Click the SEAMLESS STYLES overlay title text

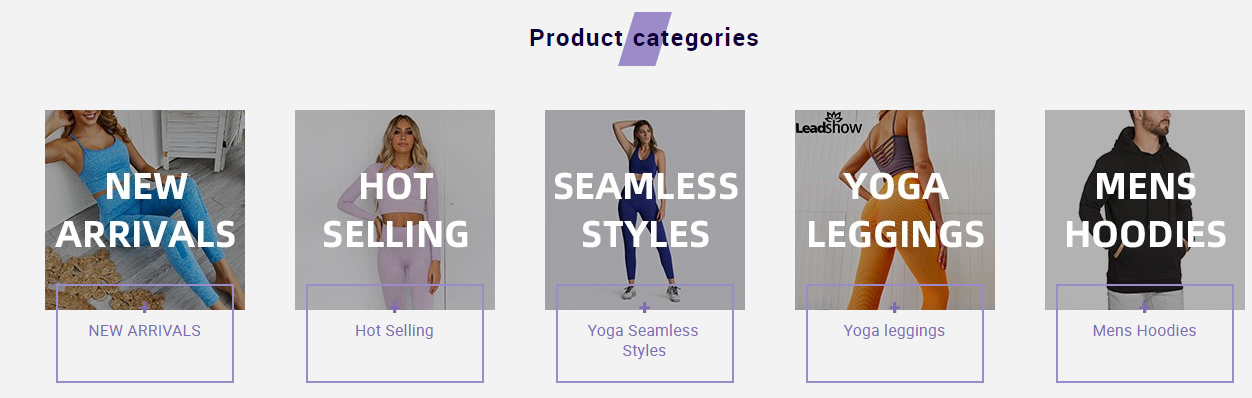(x=646, y=210)
